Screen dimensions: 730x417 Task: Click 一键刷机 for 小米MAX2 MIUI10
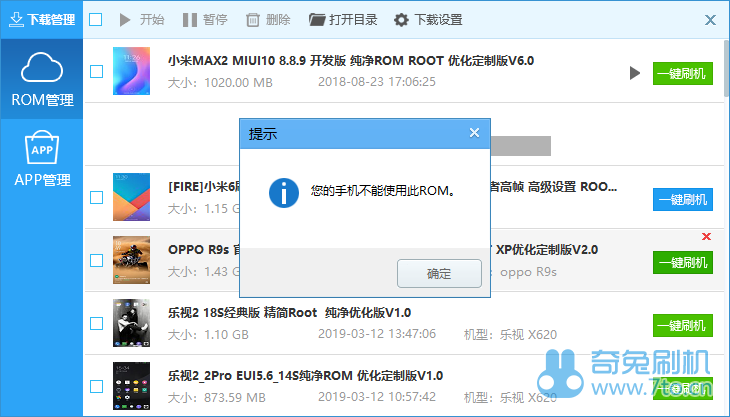pyautogui.click(x=683, y=74)
